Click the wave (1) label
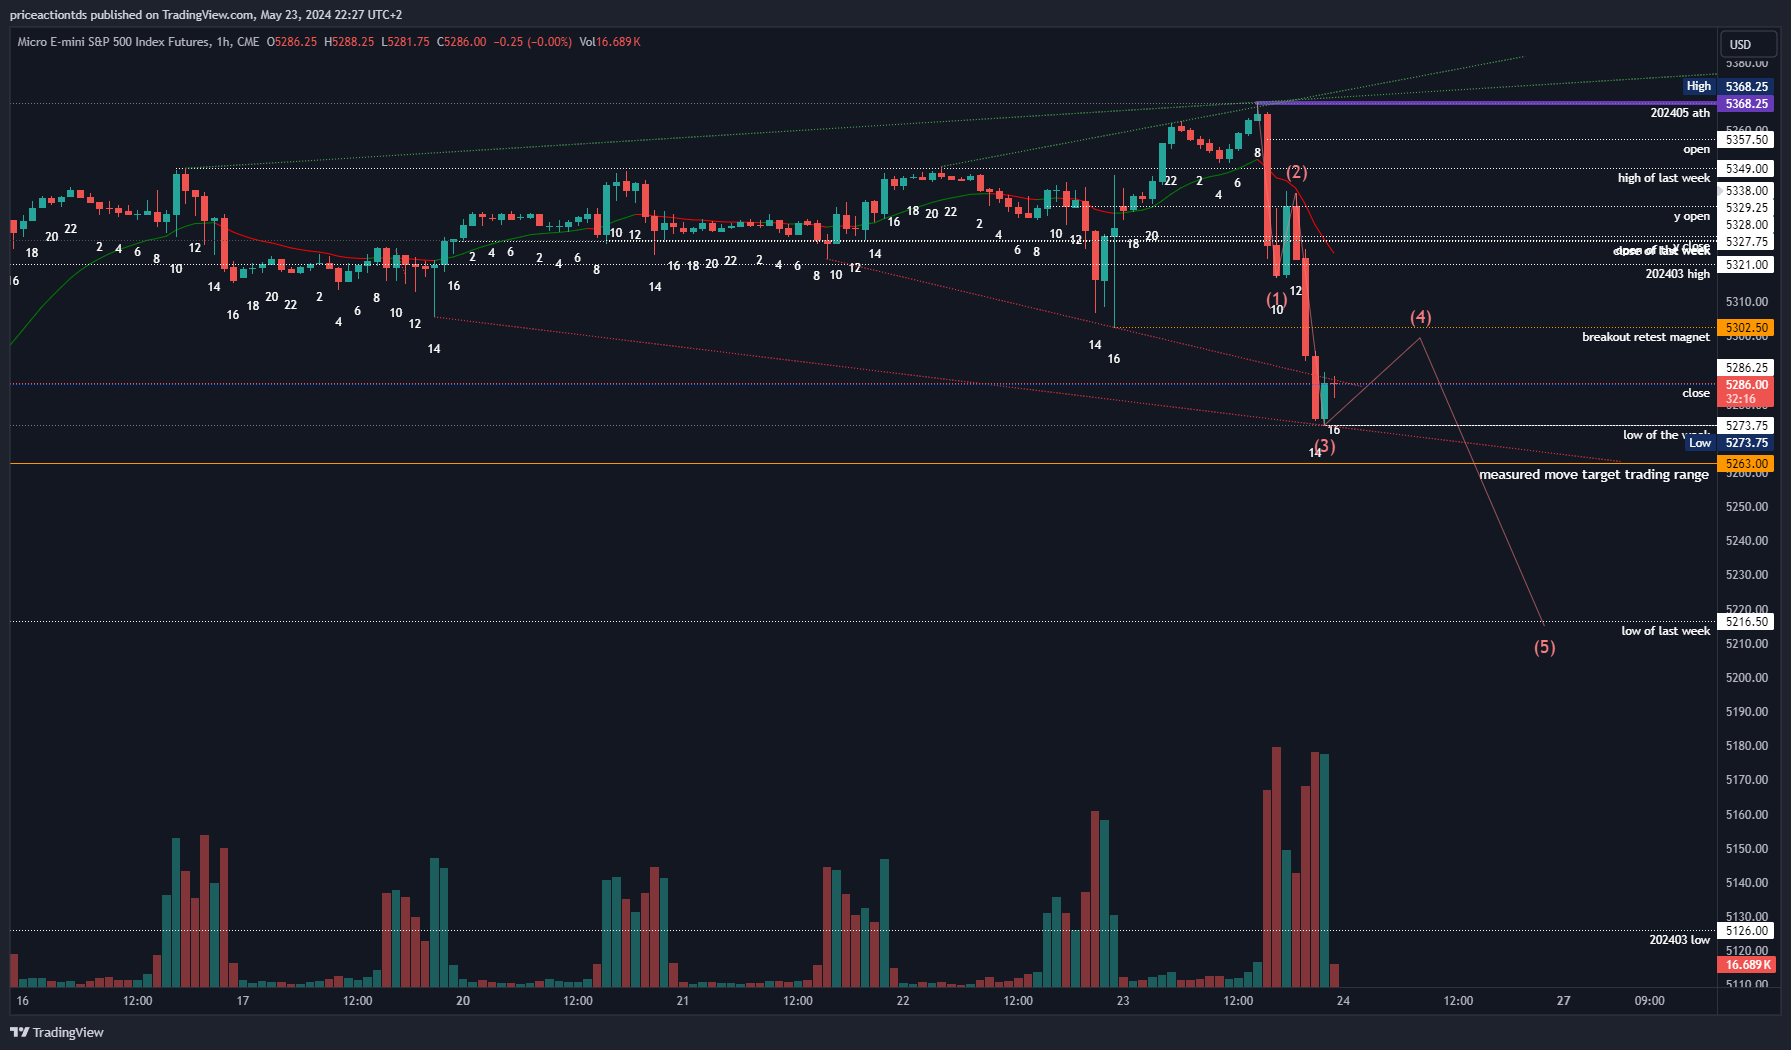The image size is (1791, 1050). tap(1277, 299)
